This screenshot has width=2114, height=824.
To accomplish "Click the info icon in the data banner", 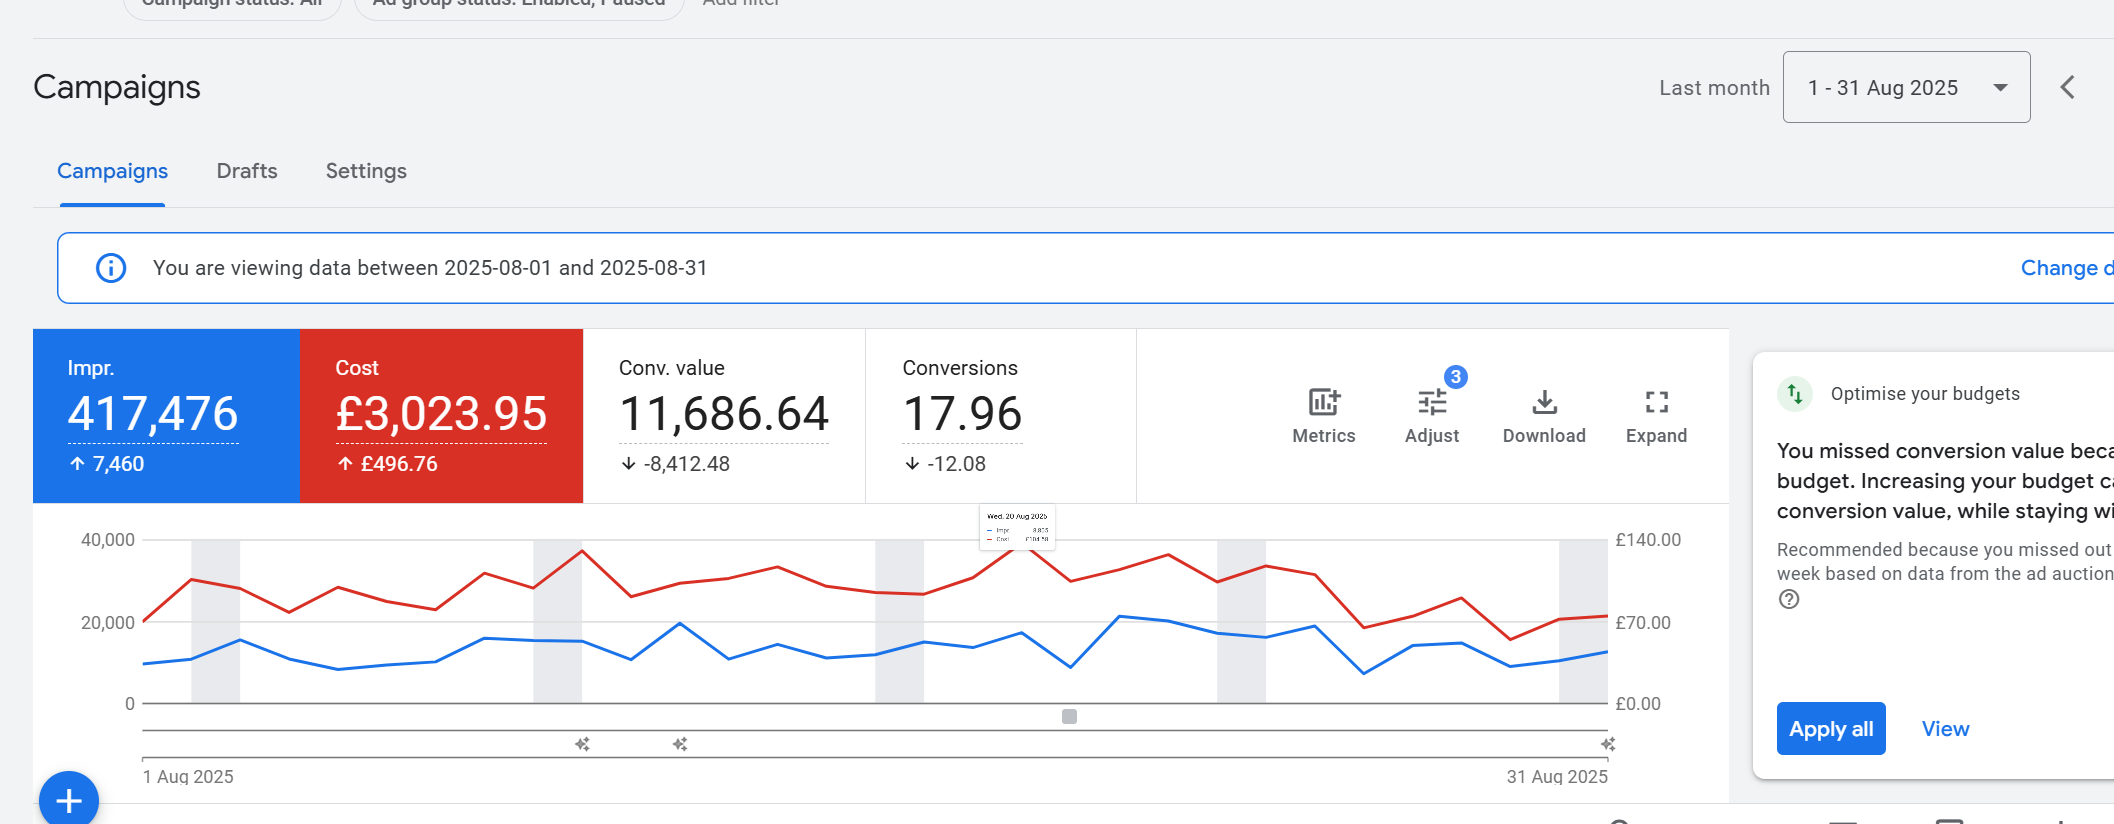I will [111, 268].
